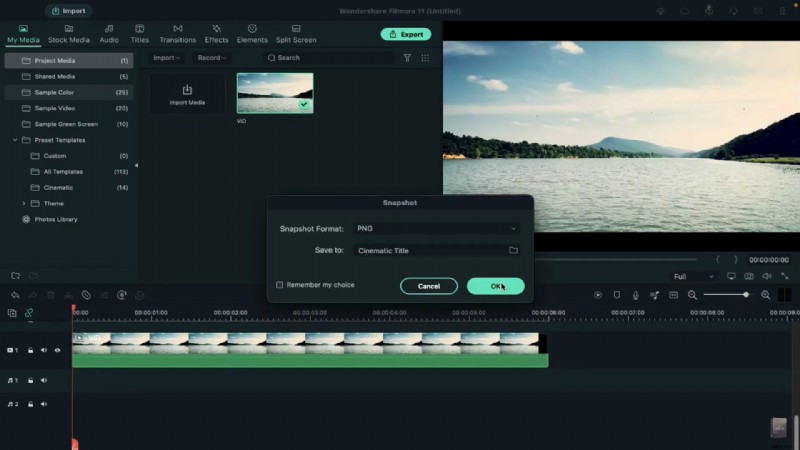Toggle lock on video track 1

pos(31,351)
